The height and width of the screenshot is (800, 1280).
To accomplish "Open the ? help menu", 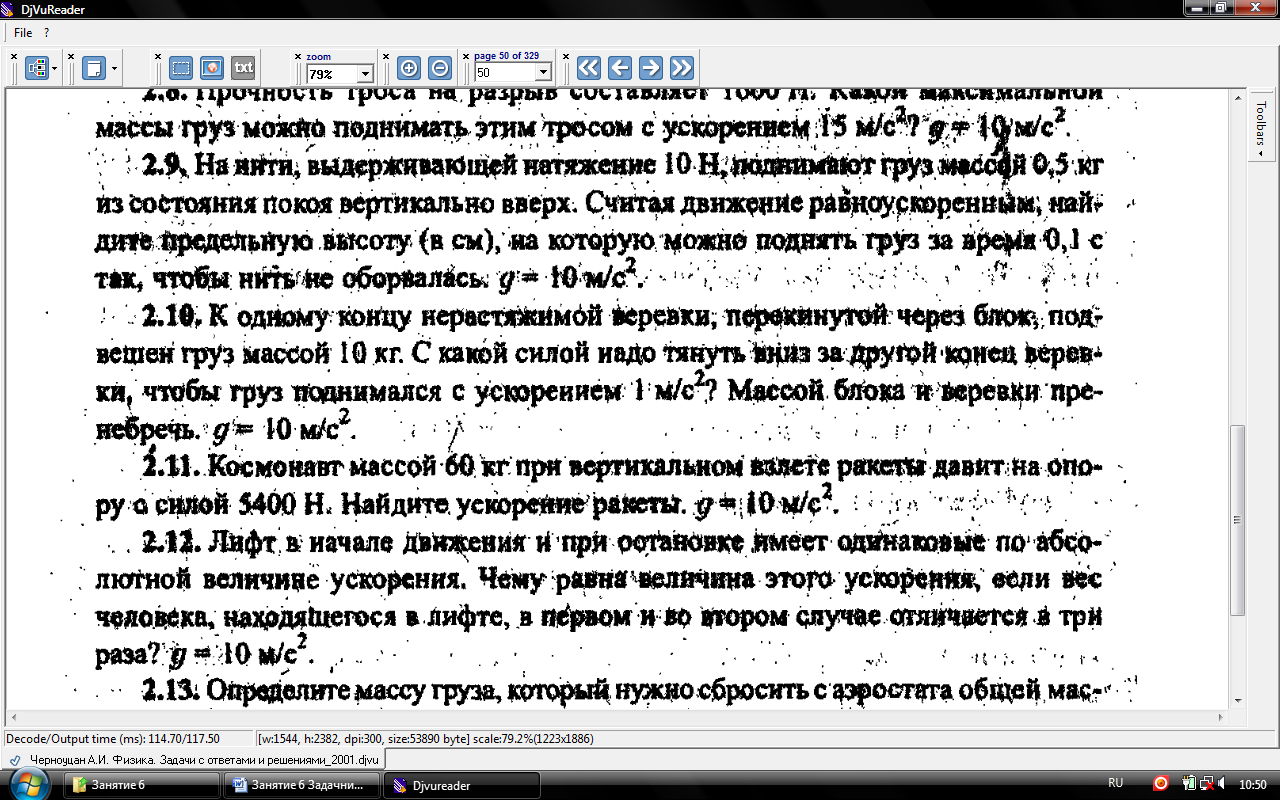I will point(46,33).
